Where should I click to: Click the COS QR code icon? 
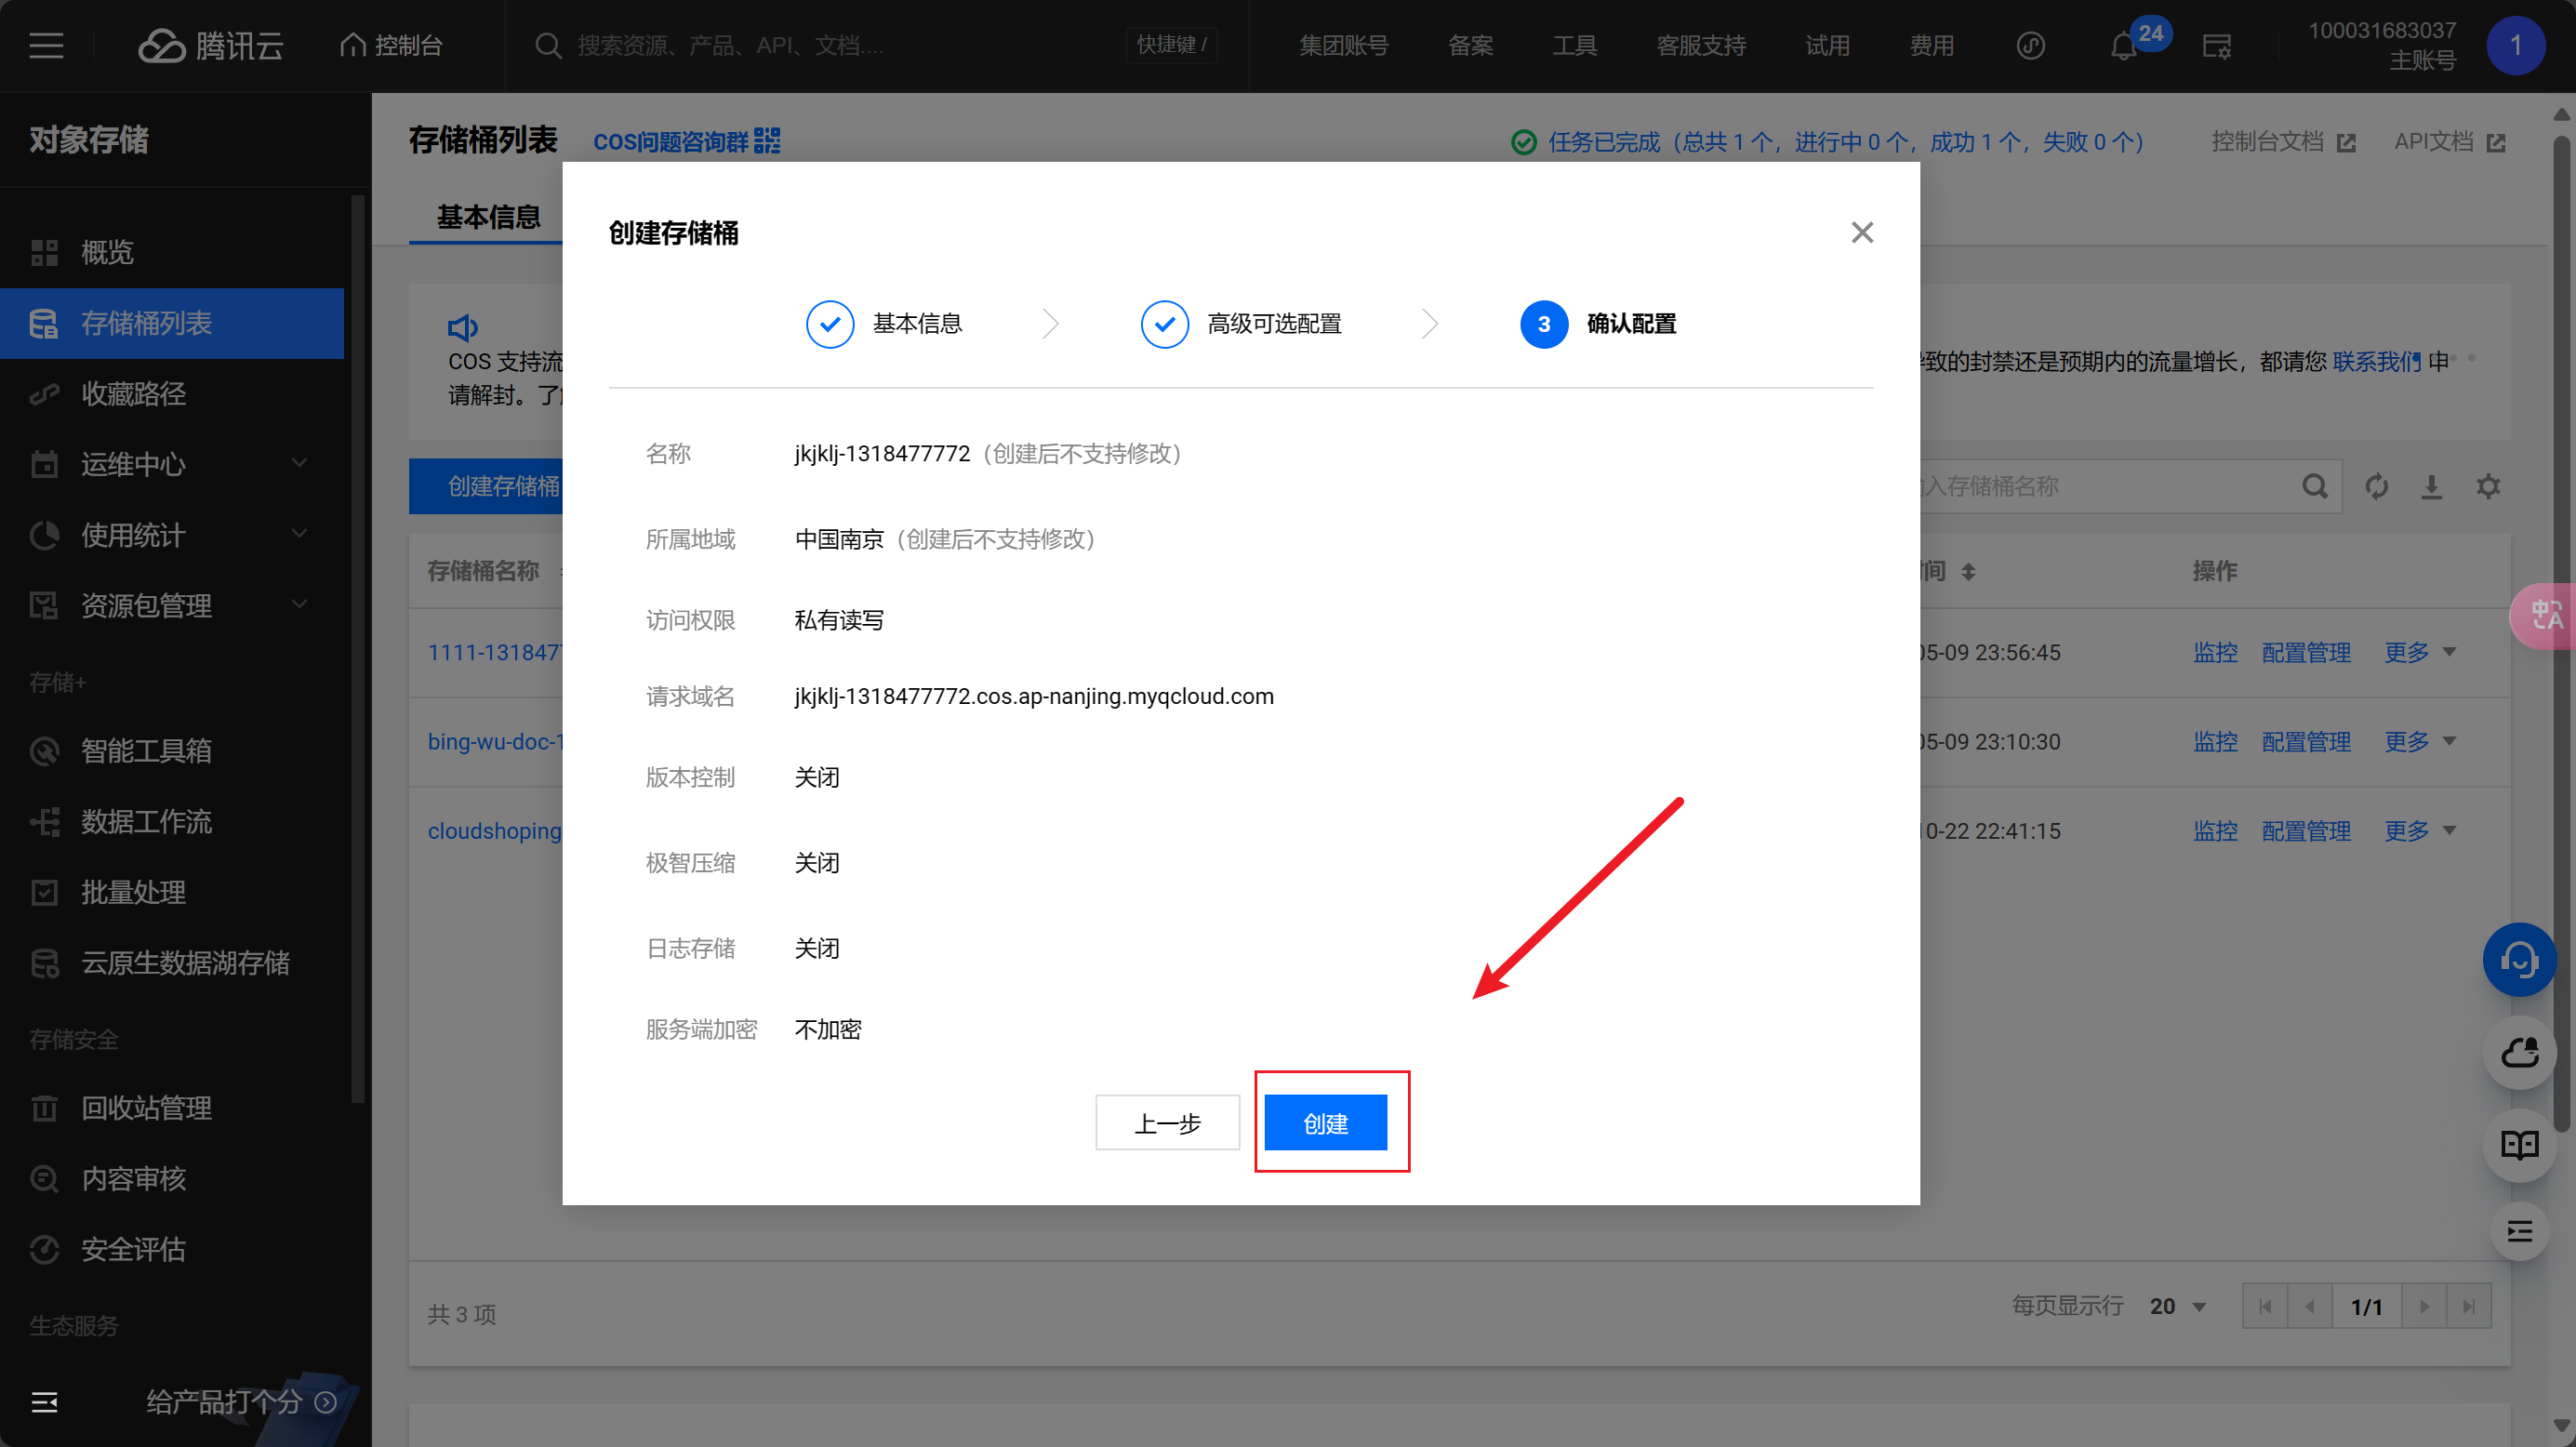pyautogui.click(x=767, y=141)
